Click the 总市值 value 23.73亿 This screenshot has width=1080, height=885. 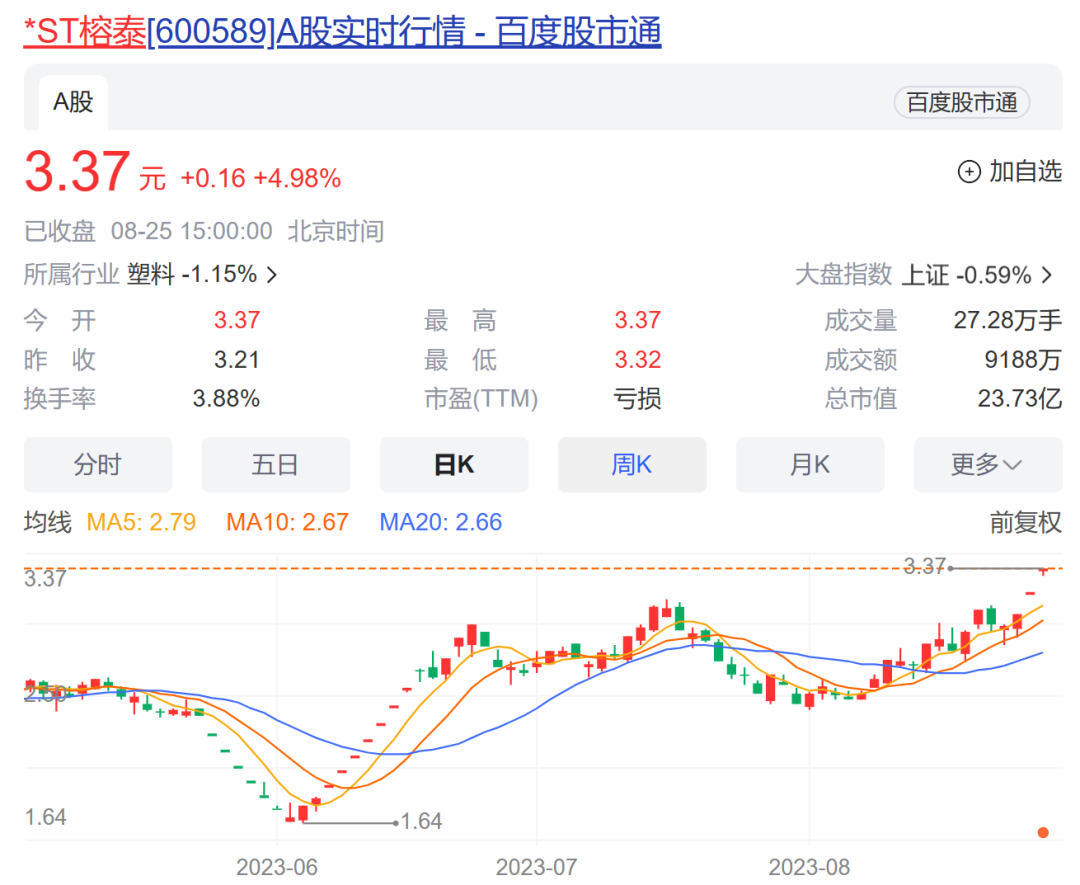[x=1020, y=398]
